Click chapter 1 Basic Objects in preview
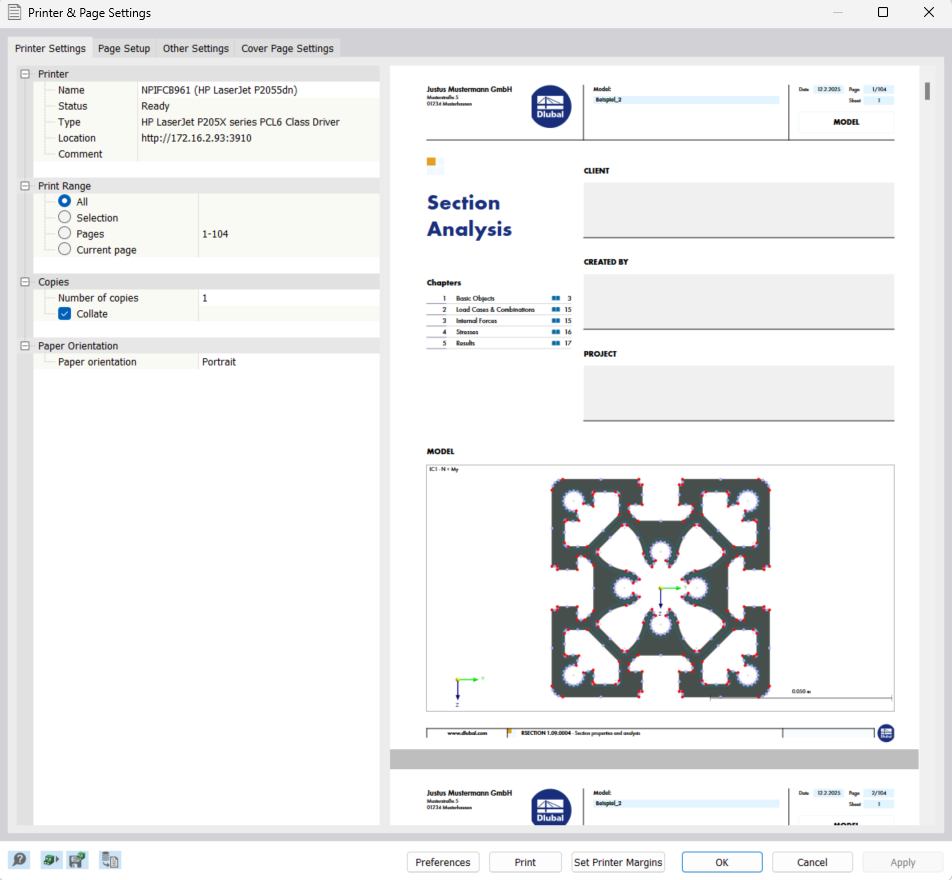 pyautogui.click(x=498, y=298)
